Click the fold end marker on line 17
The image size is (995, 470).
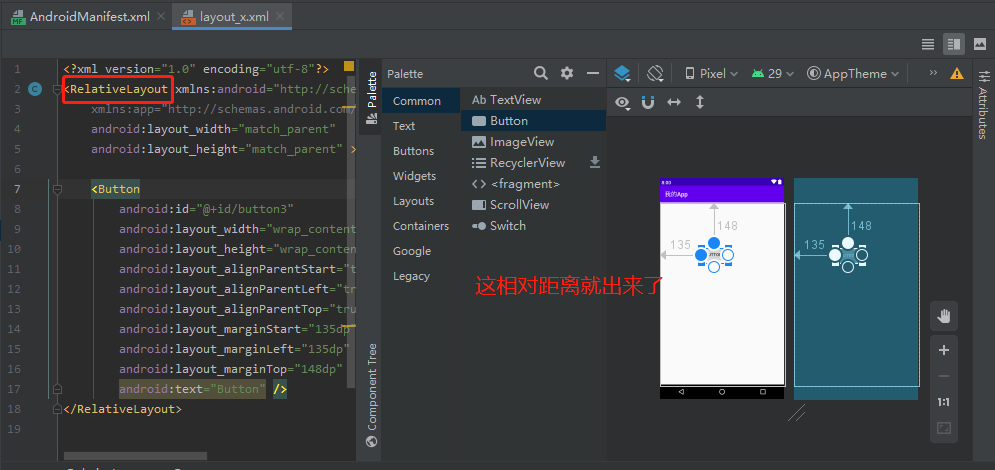[x=58, y=389]
